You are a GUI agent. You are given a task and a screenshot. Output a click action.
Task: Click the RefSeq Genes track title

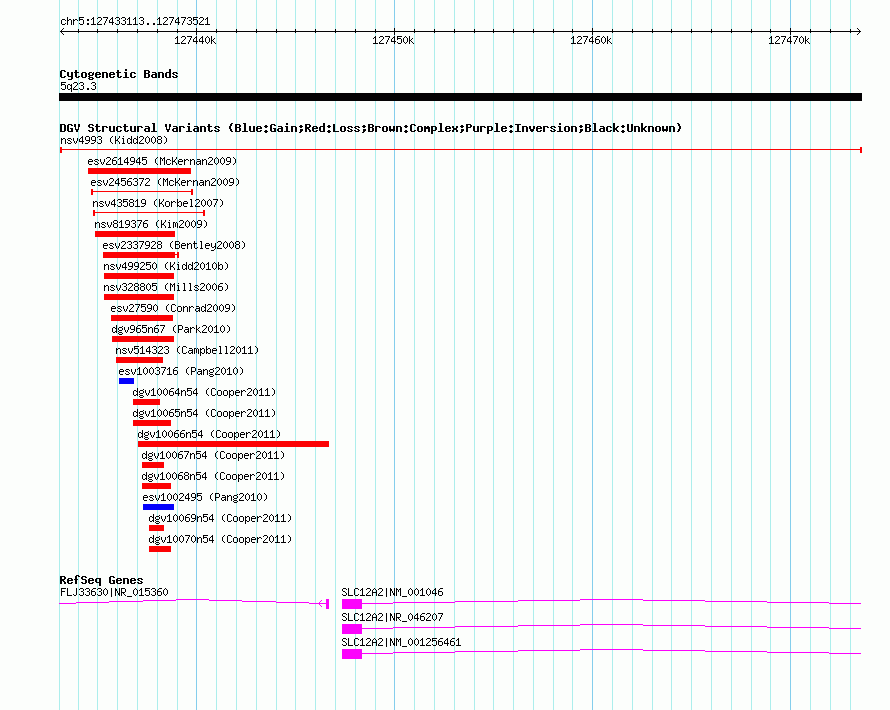101,579
